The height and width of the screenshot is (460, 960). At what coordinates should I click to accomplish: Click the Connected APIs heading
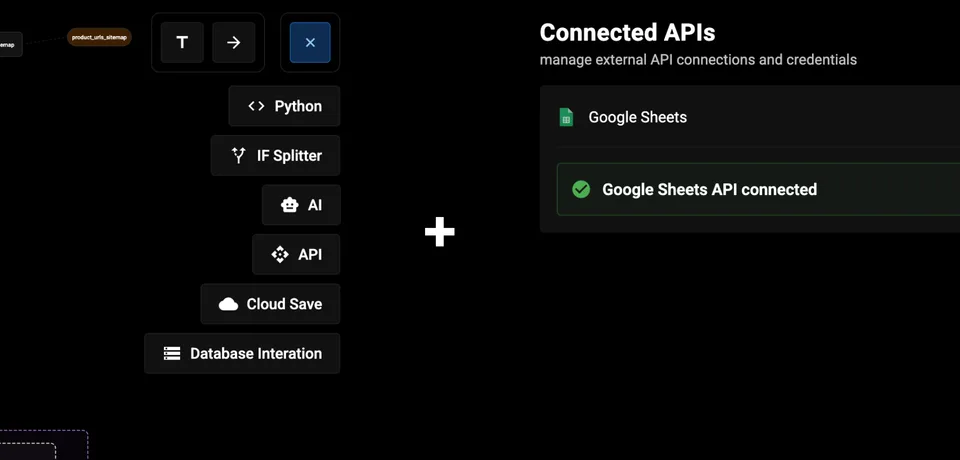(627, 32)
